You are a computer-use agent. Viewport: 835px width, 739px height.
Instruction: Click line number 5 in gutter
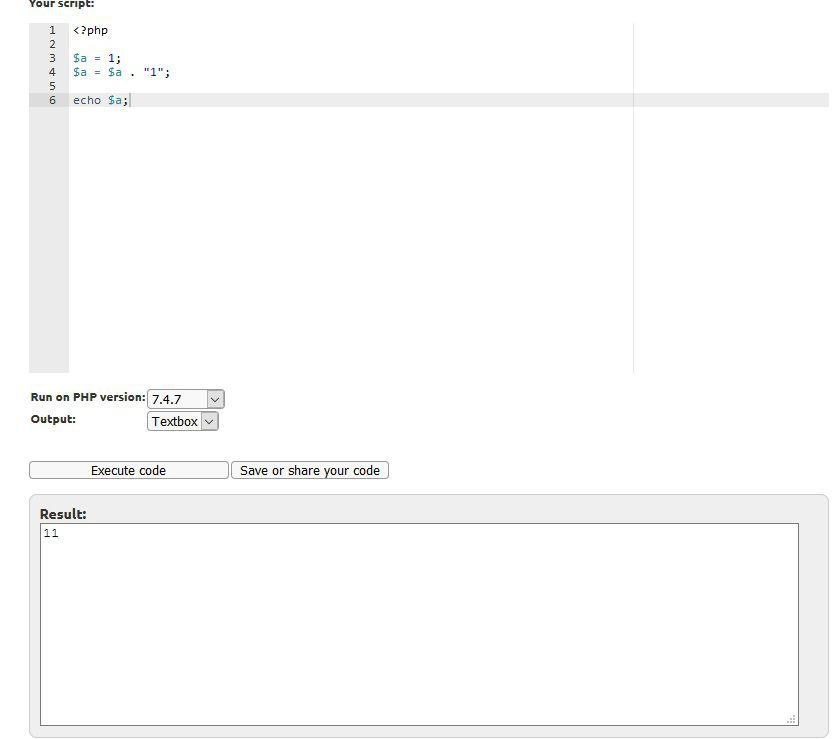(x=52, y=86)
